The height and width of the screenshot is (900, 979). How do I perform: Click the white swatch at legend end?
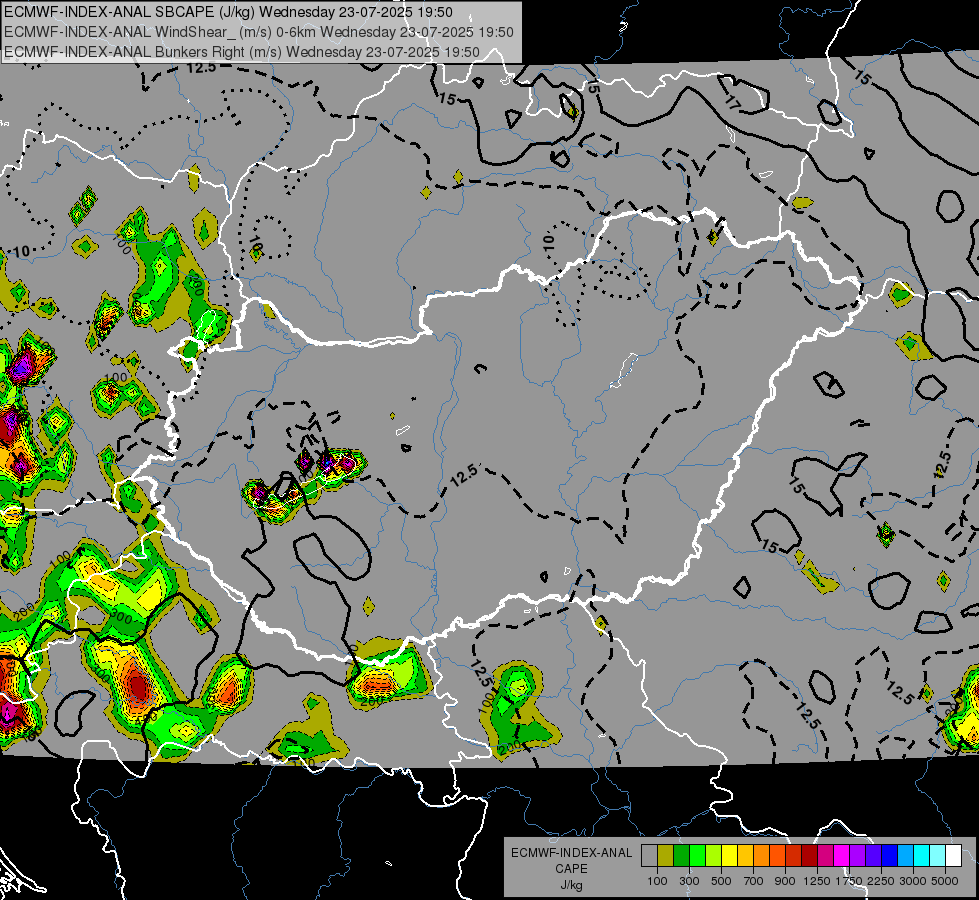tap(953, 856)
